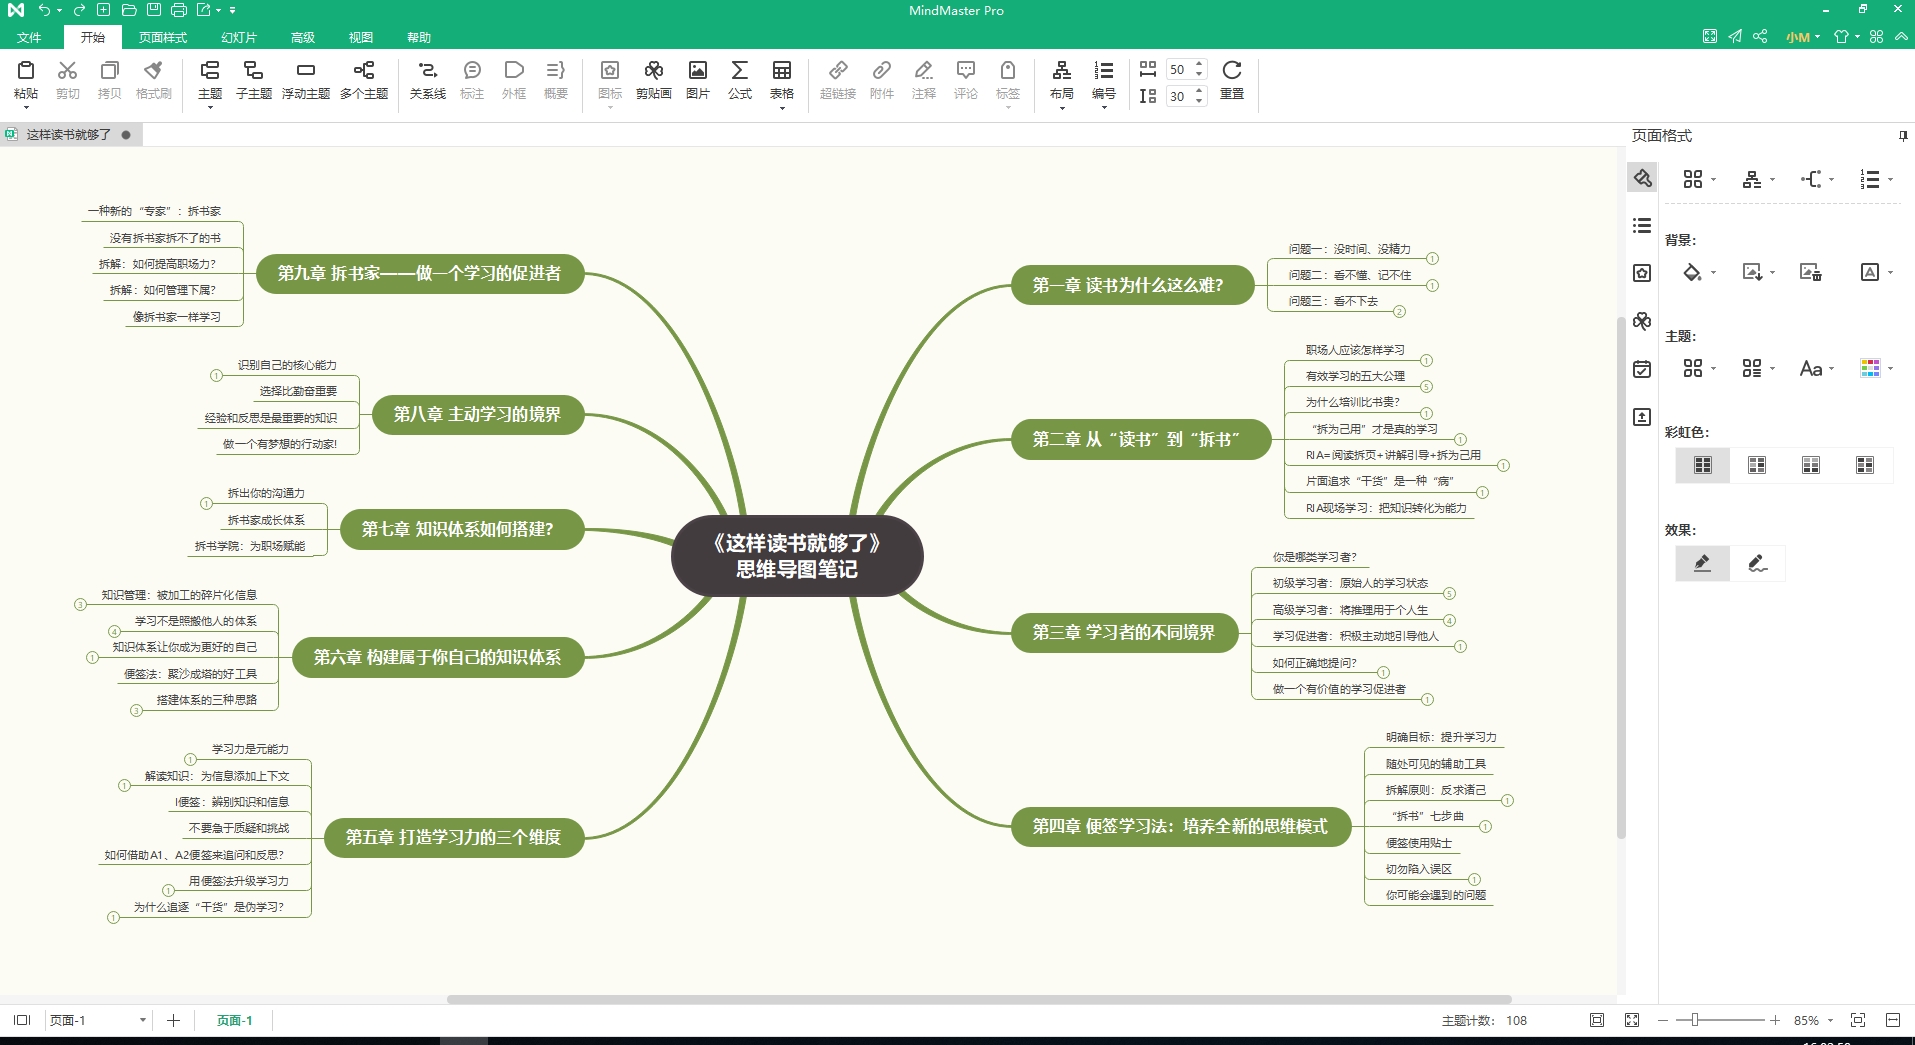1915x1045 pixels.
Task: Enable the second hand-drawn 效果 style
Action: tap(1757, 563)
